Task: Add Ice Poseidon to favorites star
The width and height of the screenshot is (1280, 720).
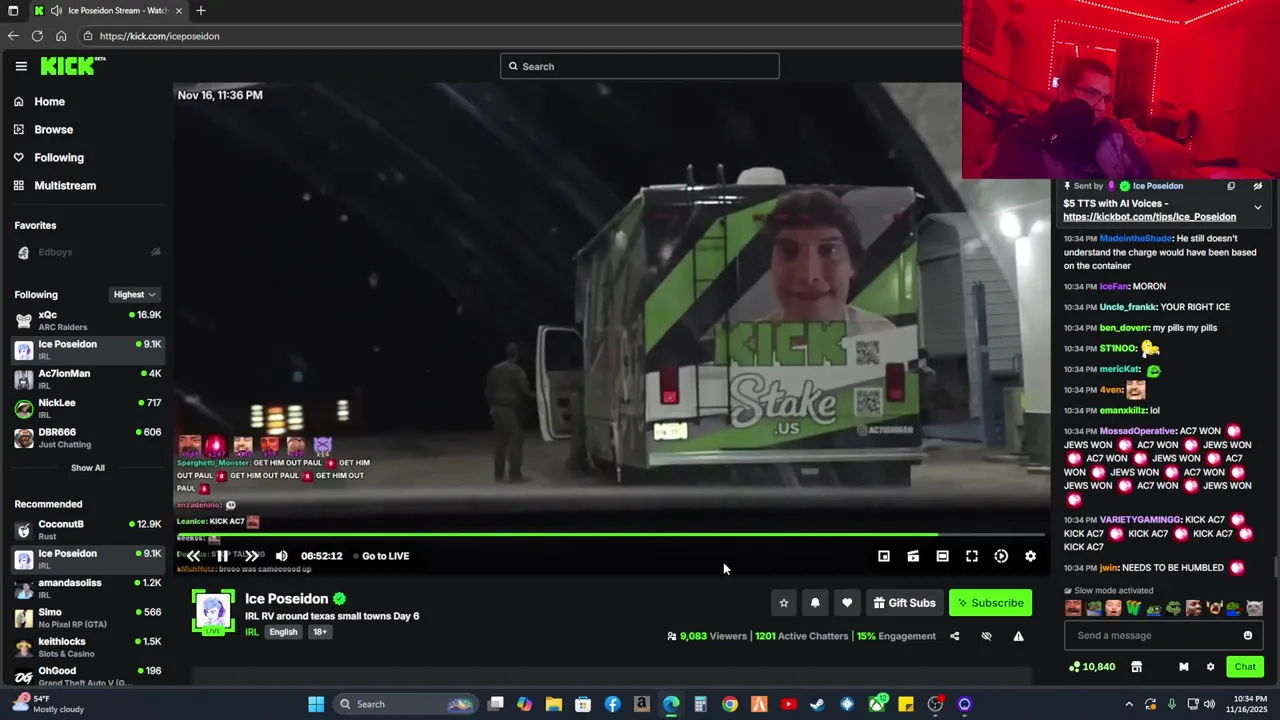Action: 784,603
